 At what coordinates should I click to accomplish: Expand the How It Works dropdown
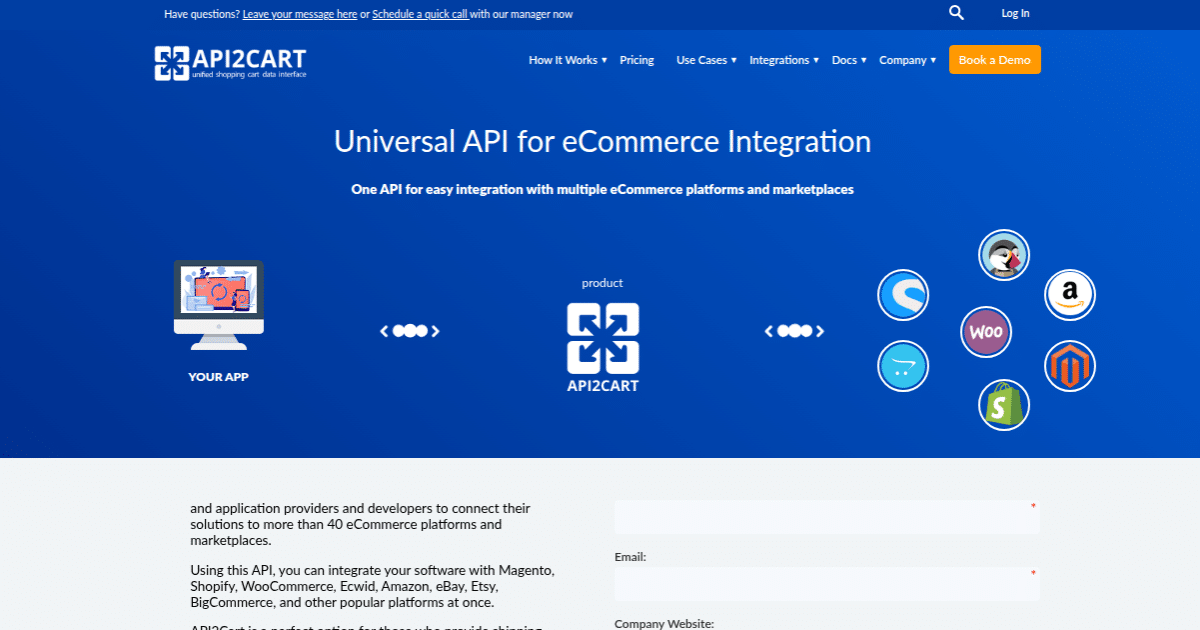[x=567, y=60]
